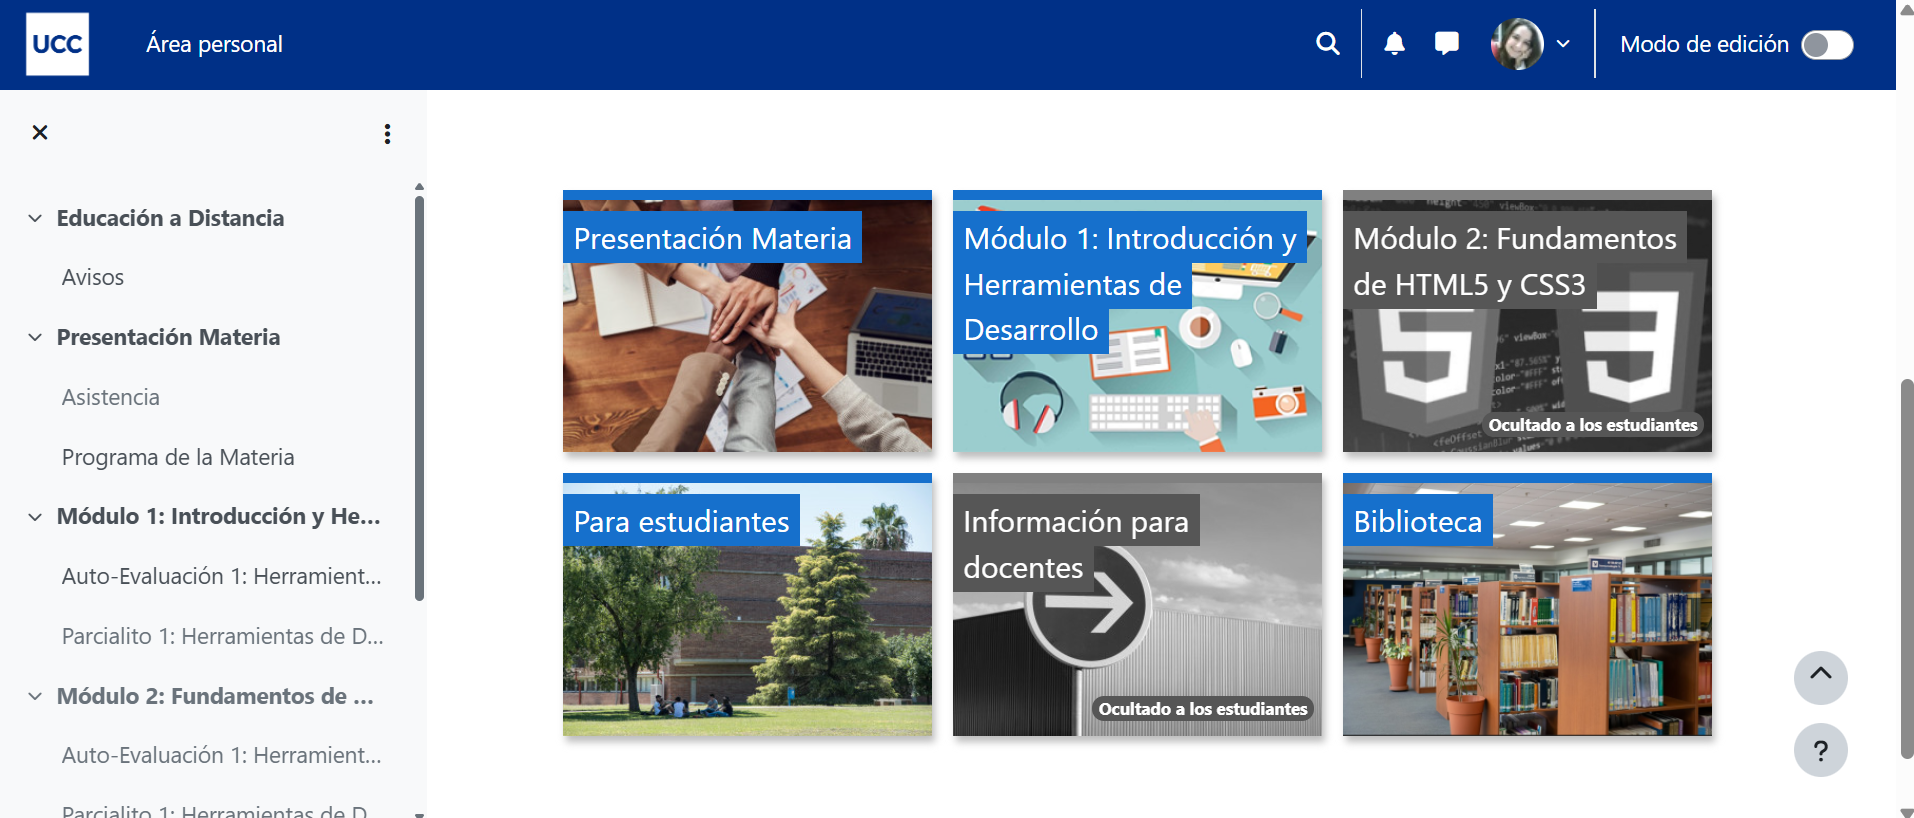Select Módulo 1: Introducción y He... in sidebar
The height and width of the screenshot is (818, 1914).
point(218,516)
